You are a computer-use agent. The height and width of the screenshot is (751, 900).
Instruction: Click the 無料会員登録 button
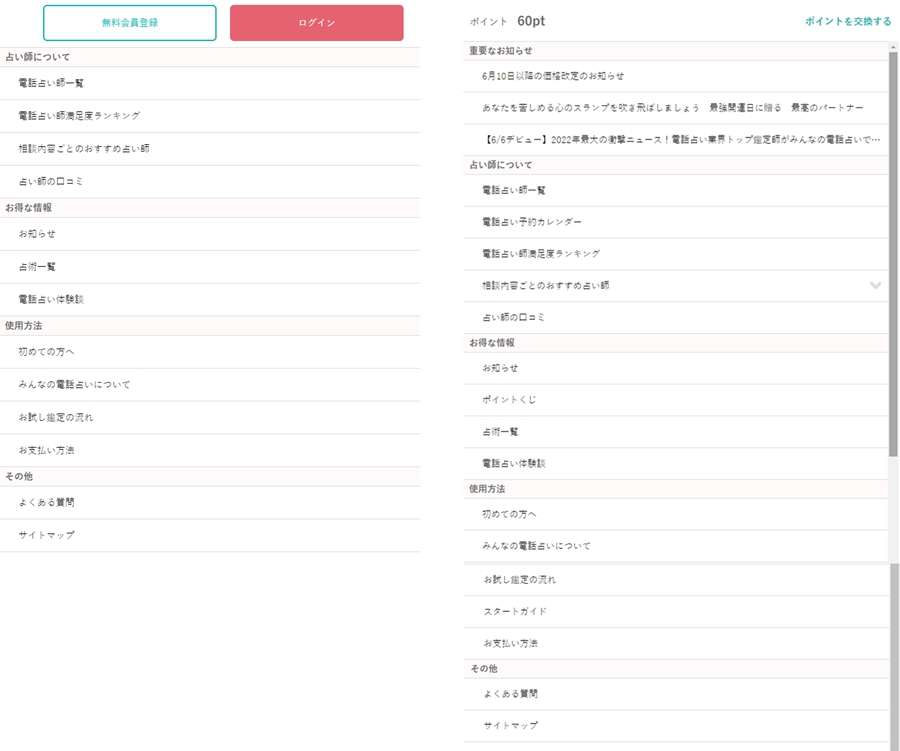[129, 22]
